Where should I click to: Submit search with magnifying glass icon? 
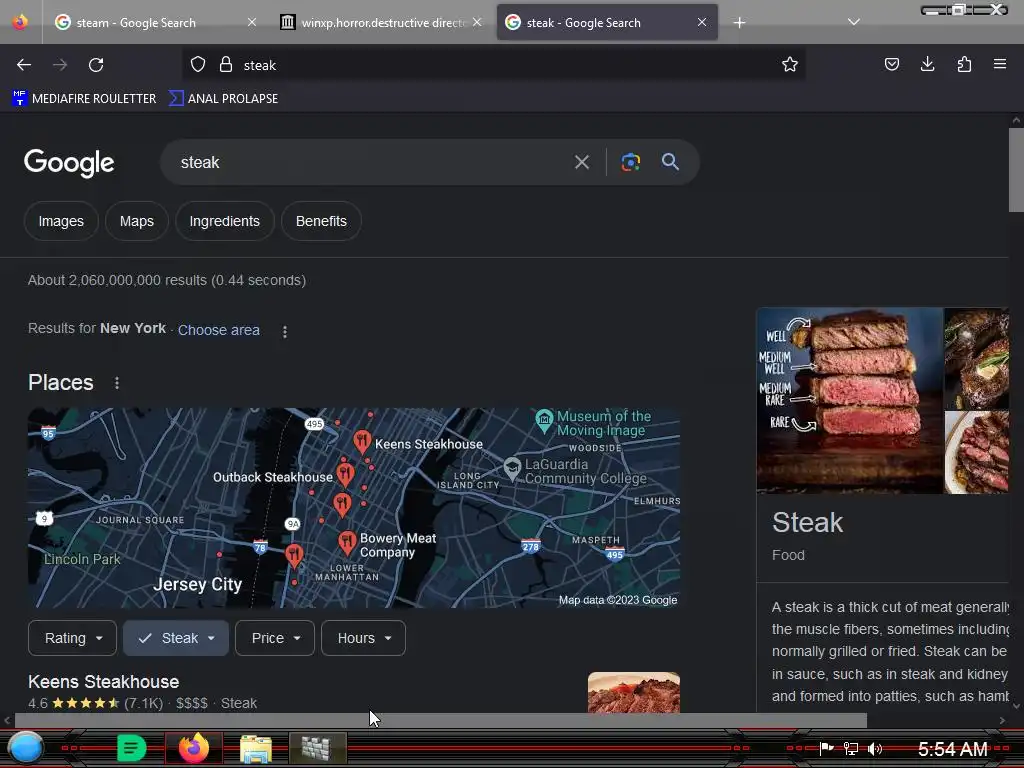(670, 162)
